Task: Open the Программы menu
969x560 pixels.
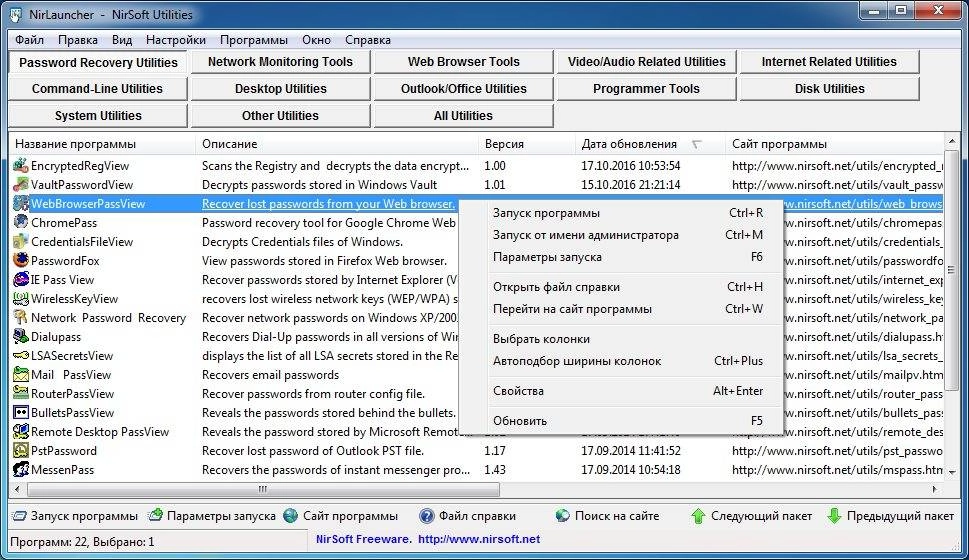Action: click(x=254, y=40)
